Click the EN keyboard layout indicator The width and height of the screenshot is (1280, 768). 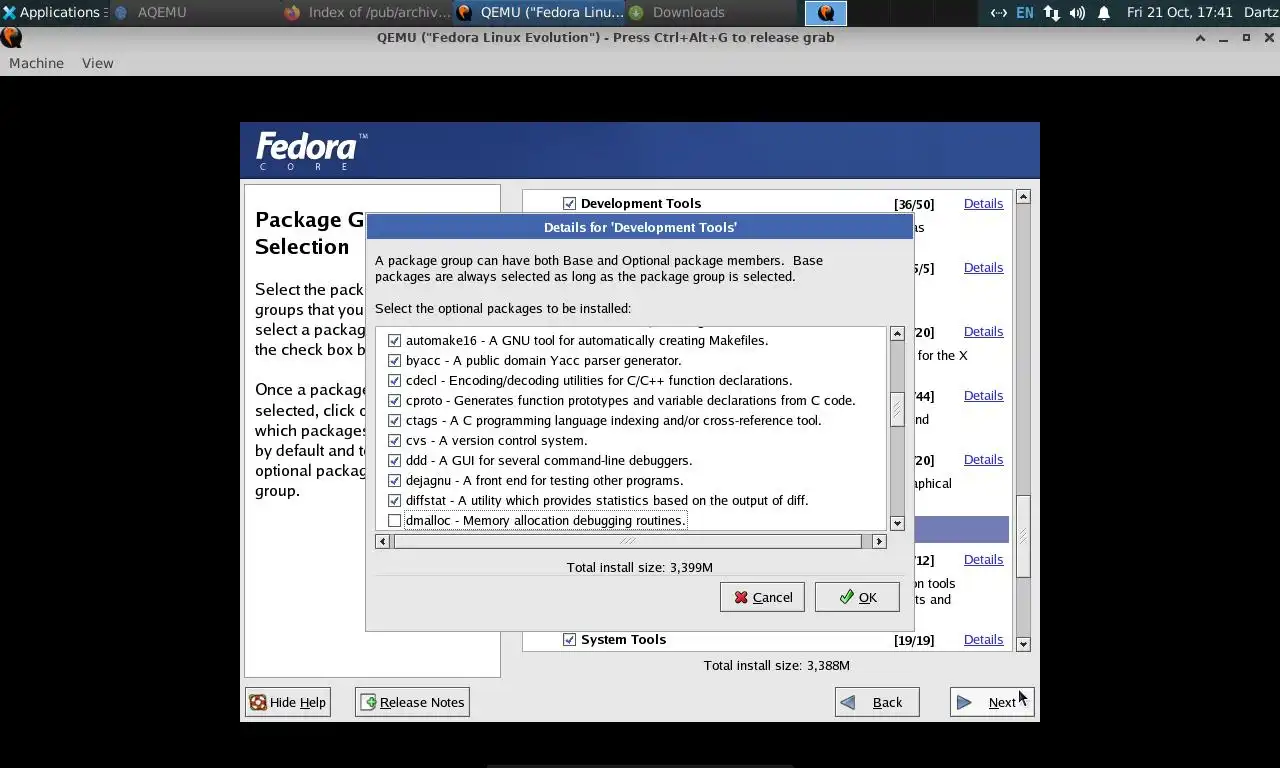[1025, 13]
